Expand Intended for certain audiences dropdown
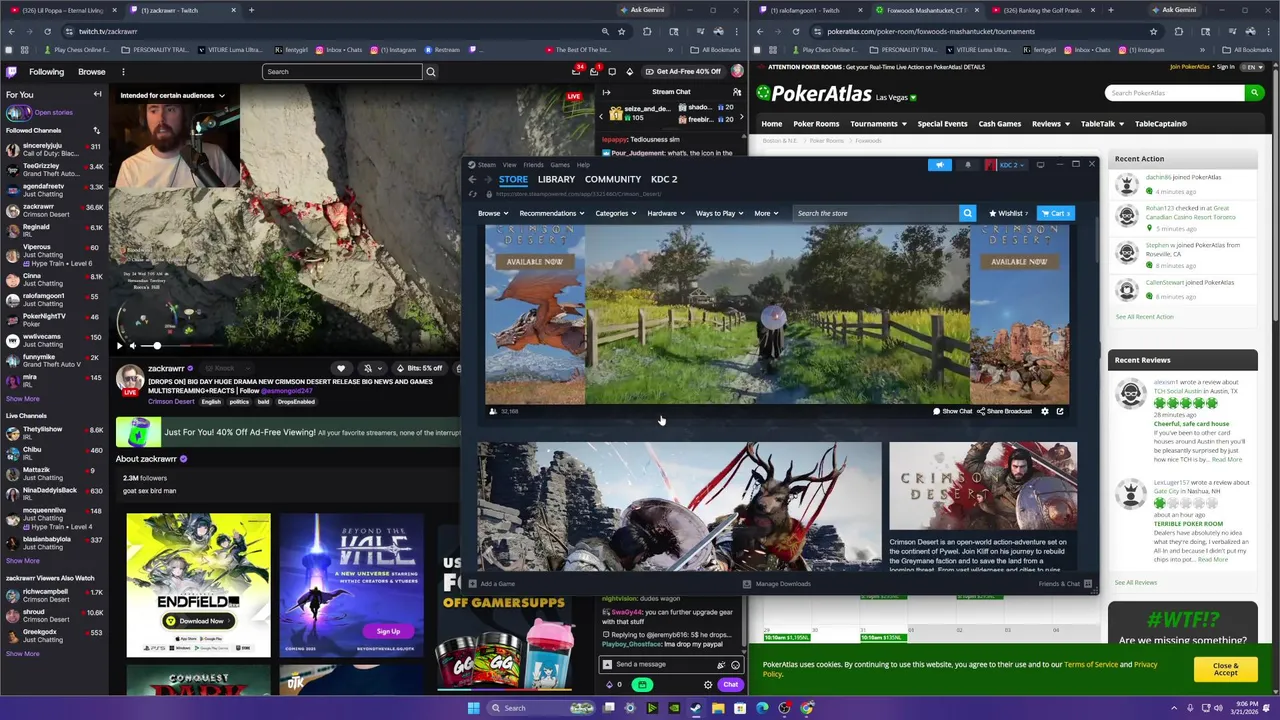This screenshot has width=1280, height=720. point(172,95)
